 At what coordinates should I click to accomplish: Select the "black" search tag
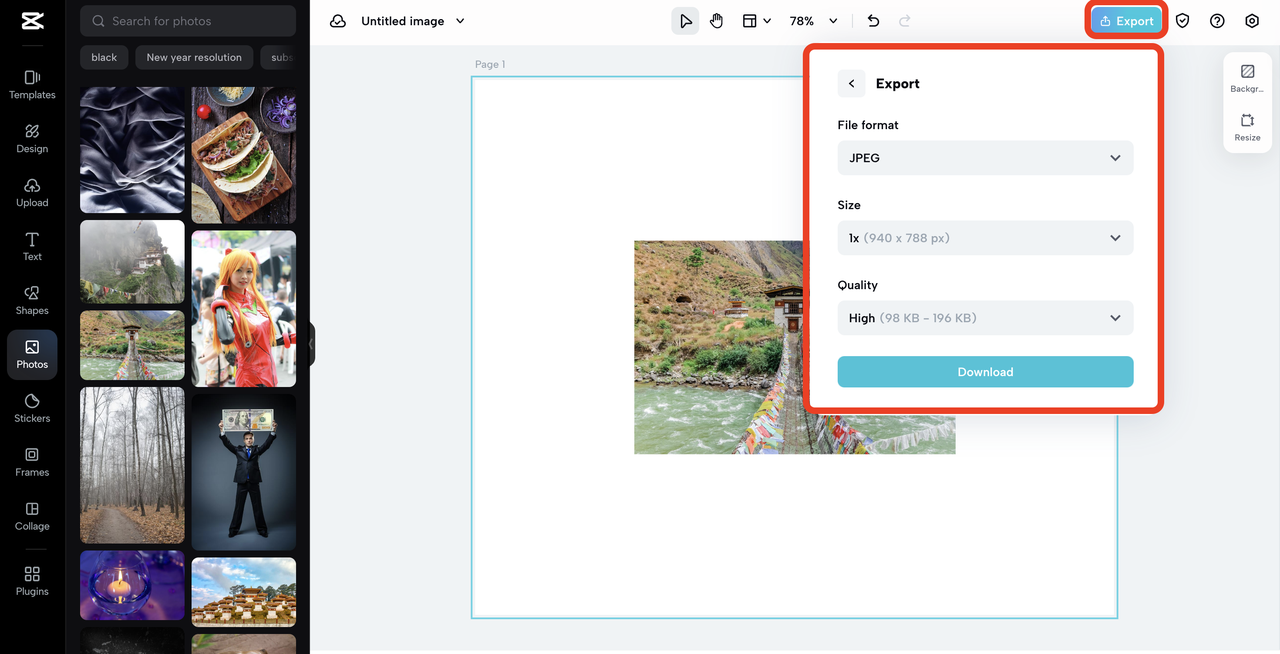point(104,57)
